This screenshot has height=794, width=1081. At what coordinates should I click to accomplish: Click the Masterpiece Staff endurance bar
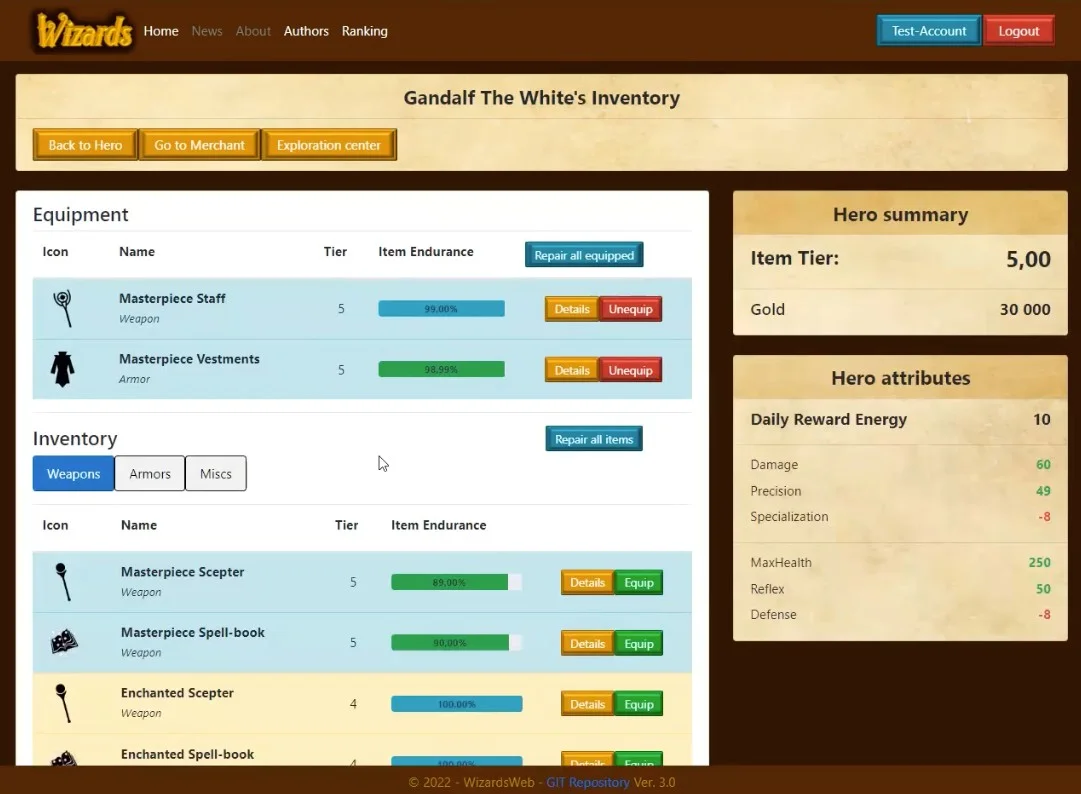441,309
